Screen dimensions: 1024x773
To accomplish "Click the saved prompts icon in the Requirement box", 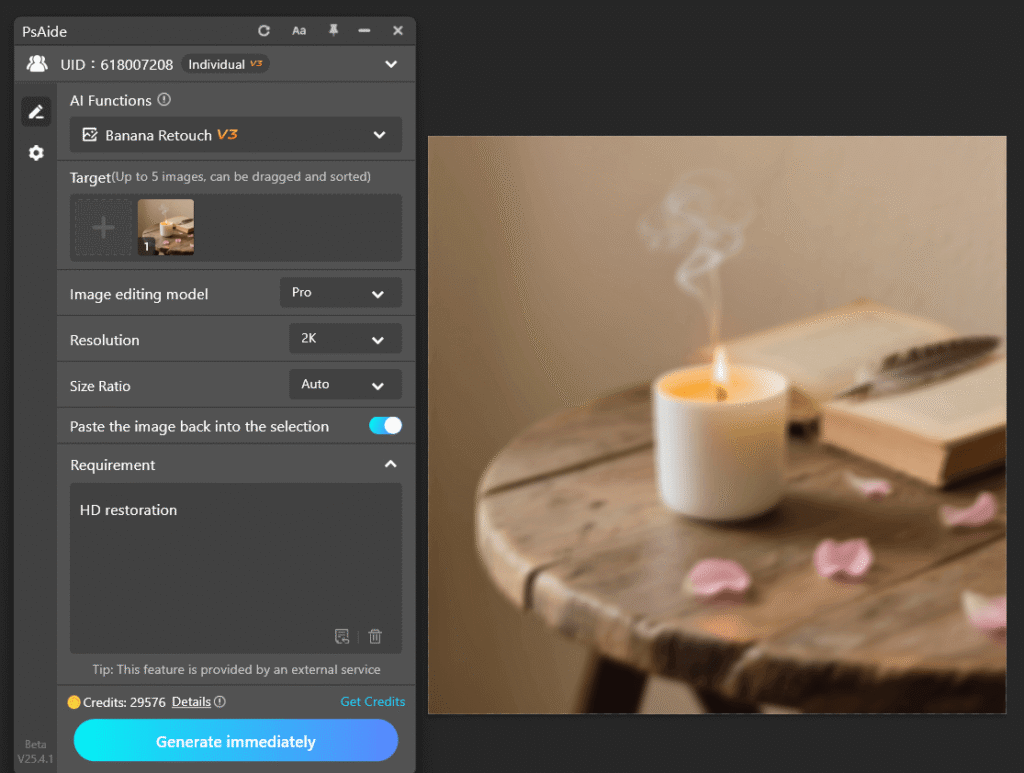I will tap(342, 636).
